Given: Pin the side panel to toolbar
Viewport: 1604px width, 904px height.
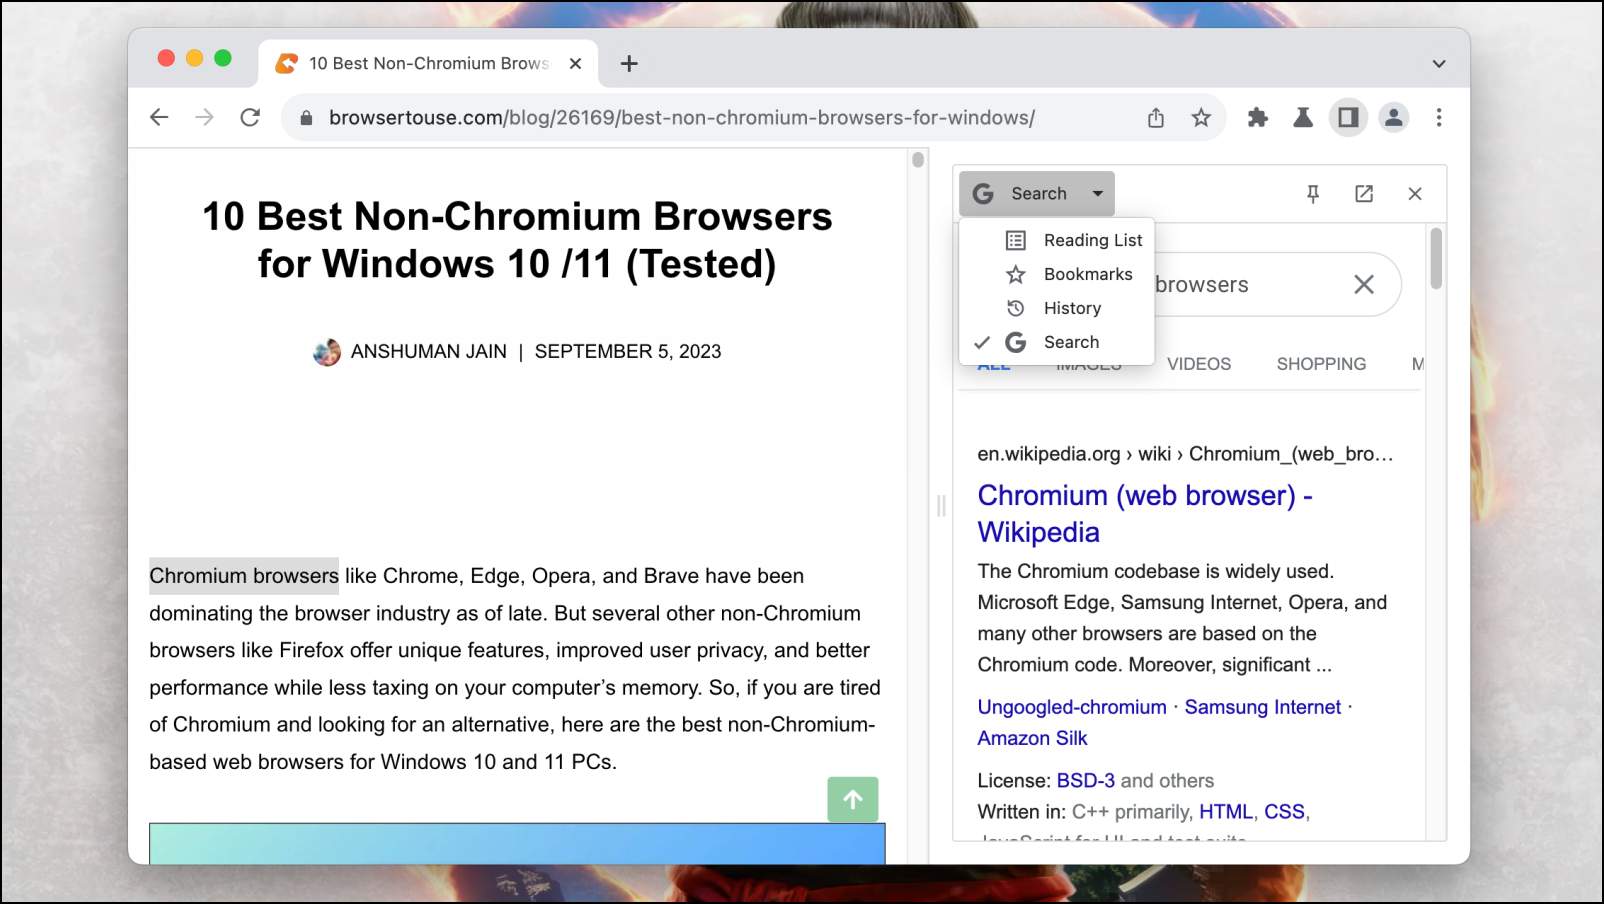Looking at the screenshot, I should tap(1313, 194).
